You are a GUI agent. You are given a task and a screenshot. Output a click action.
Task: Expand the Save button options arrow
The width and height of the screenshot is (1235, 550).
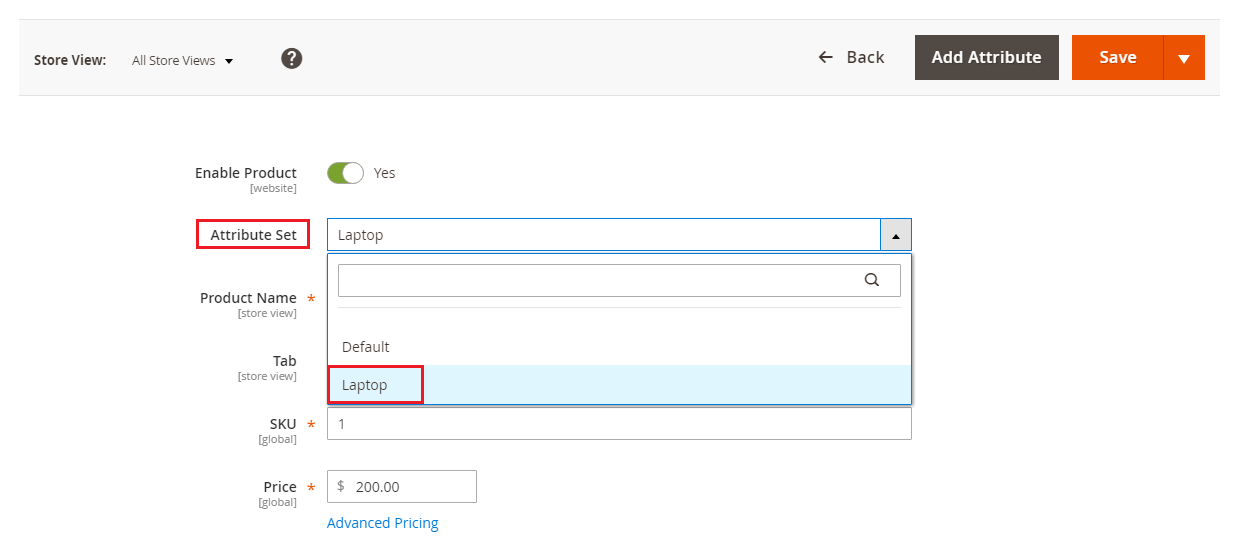point(1184,58)
